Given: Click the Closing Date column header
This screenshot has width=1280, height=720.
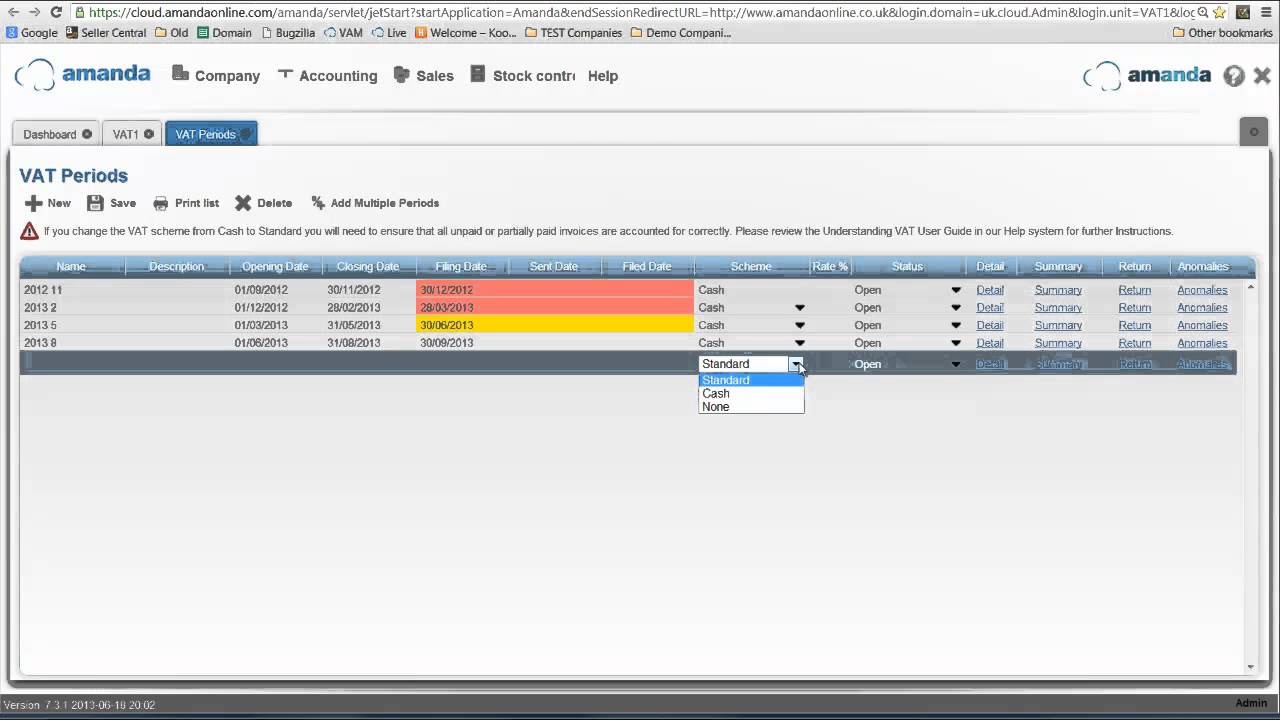Looking at the screenshot, I should (368, 266).
